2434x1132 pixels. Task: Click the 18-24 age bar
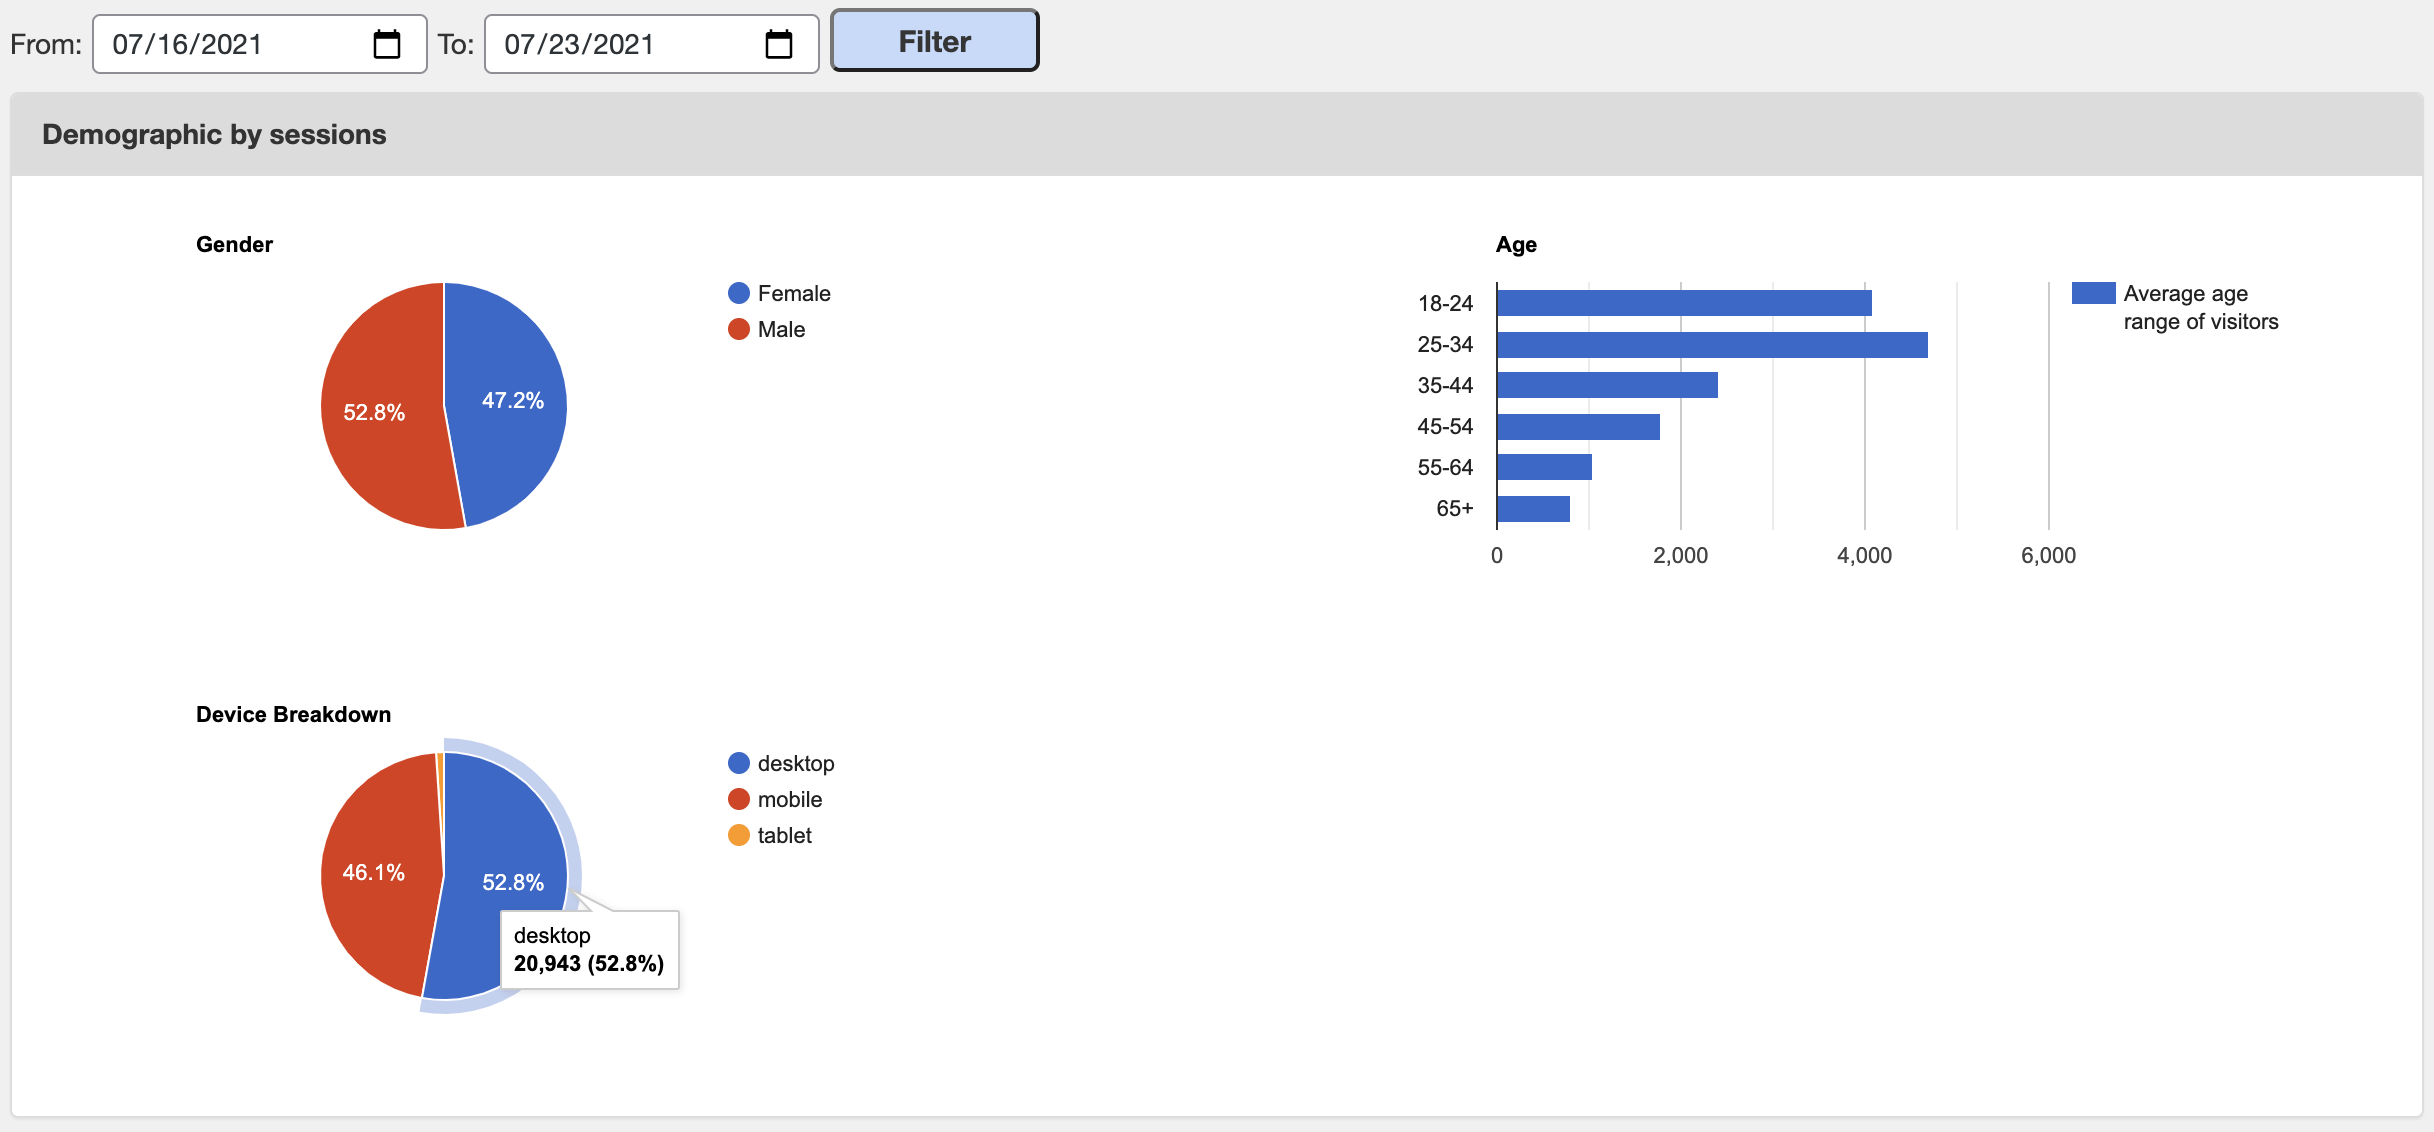point(1683,303)
